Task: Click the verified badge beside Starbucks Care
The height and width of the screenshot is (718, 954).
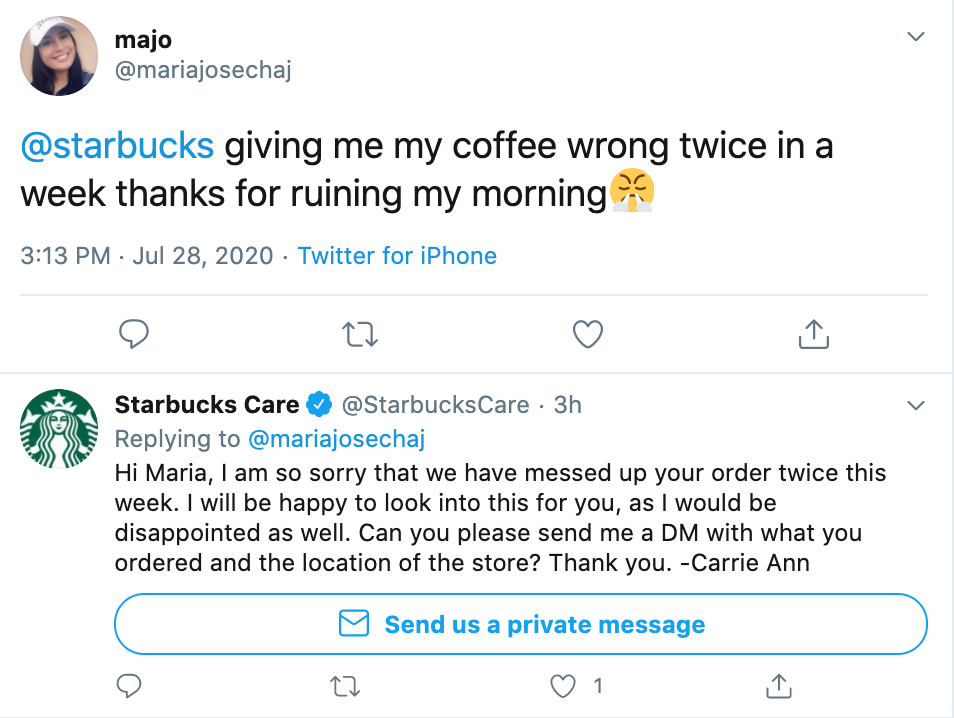Action: (x=319, y=405)
